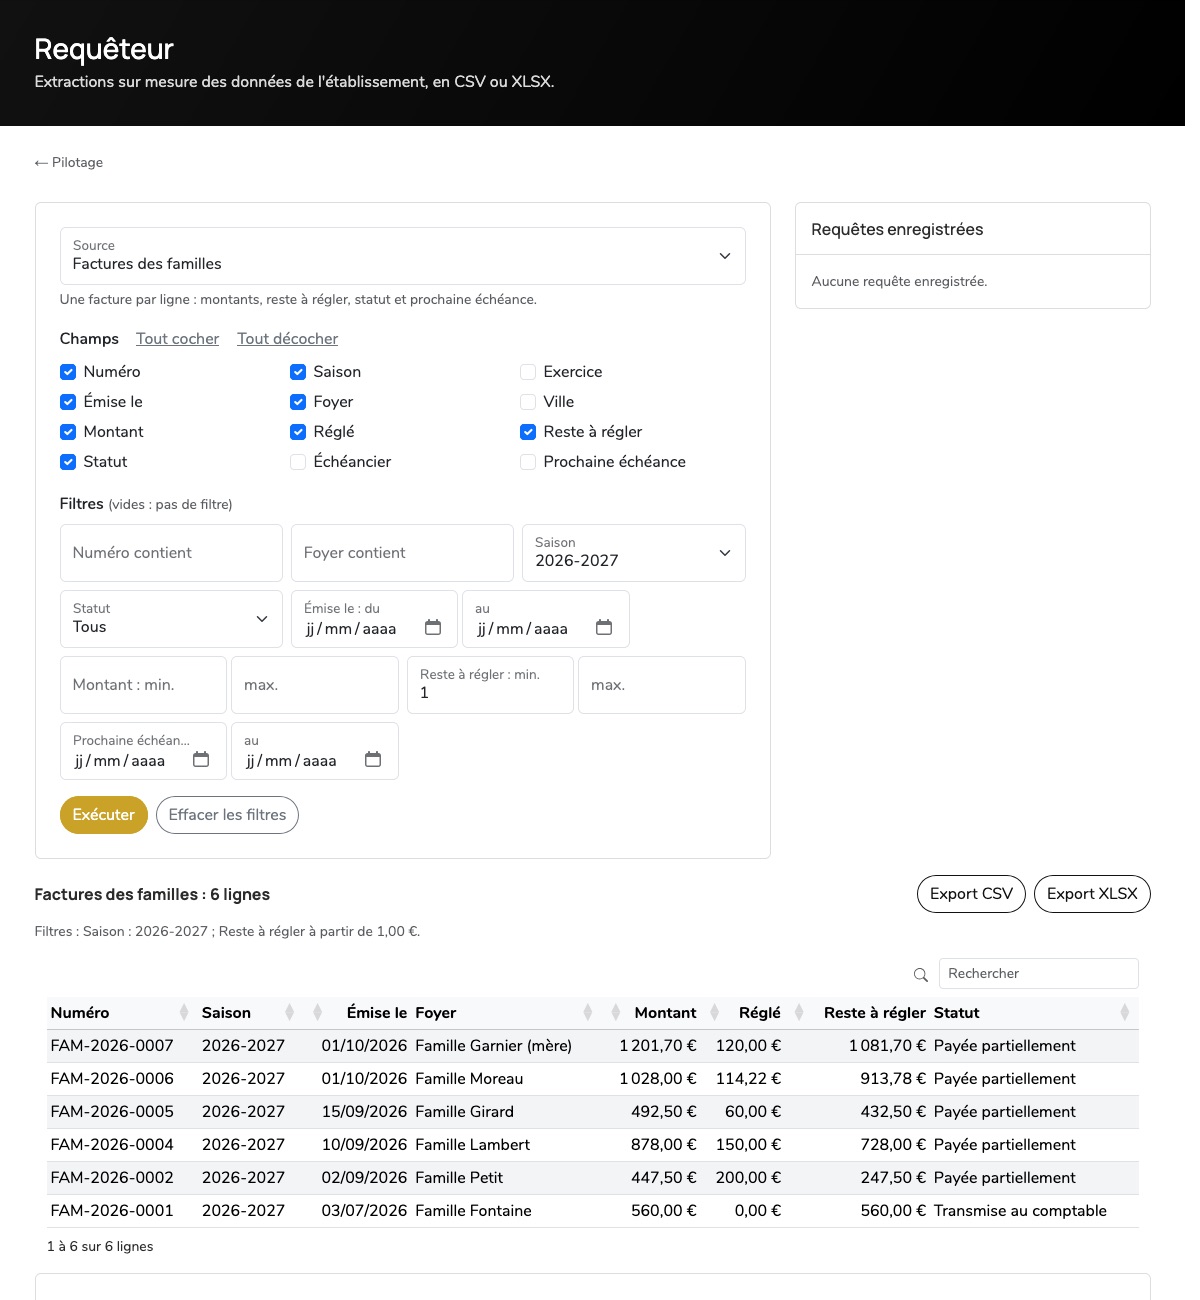Open calendar picker for Émise le end date

604,627
